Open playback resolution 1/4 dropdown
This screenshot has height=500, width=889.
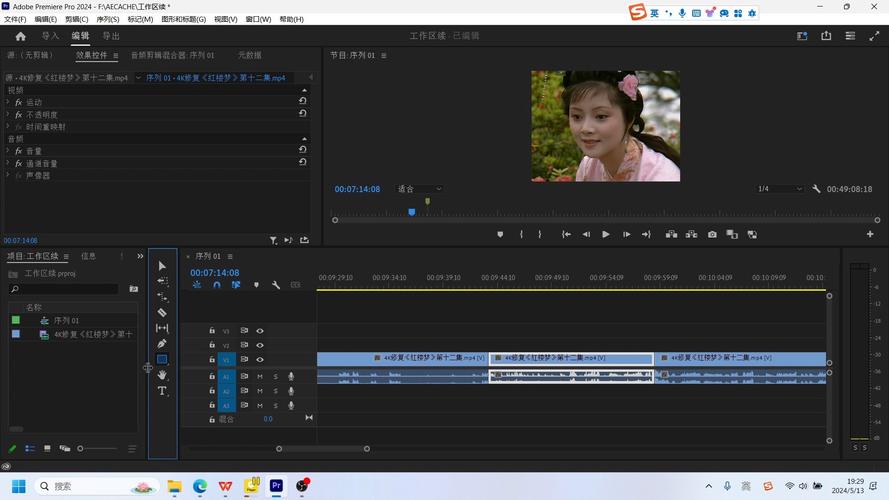pos(780,189)
